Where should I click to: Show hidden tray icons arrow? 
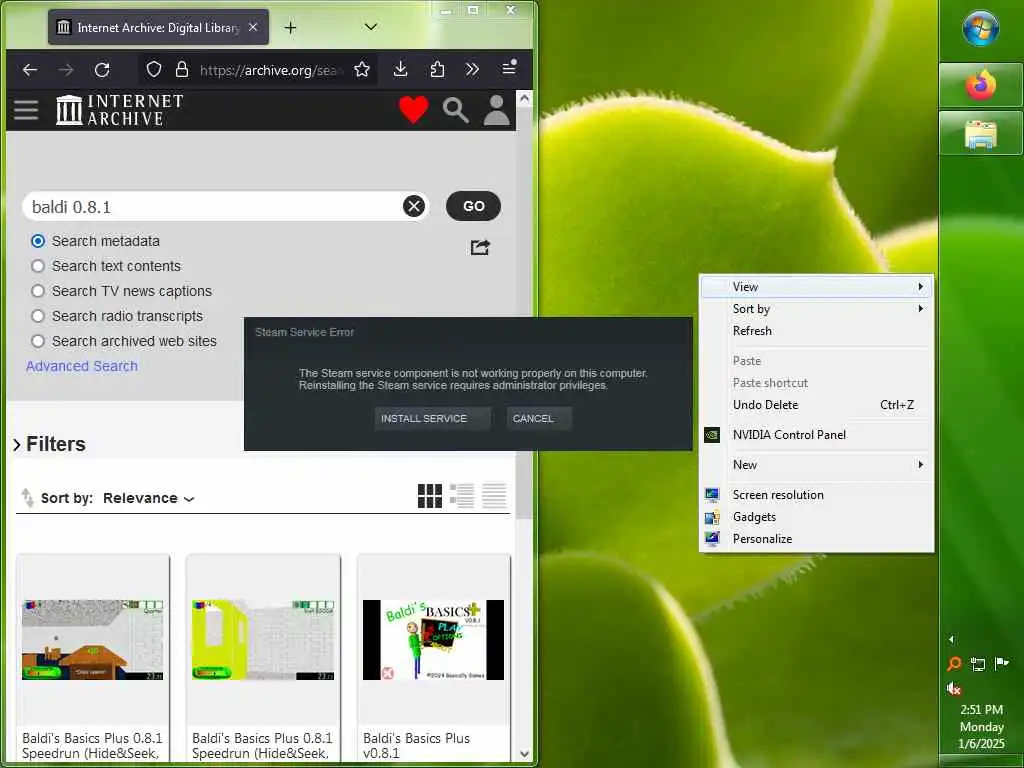[951, 639]
